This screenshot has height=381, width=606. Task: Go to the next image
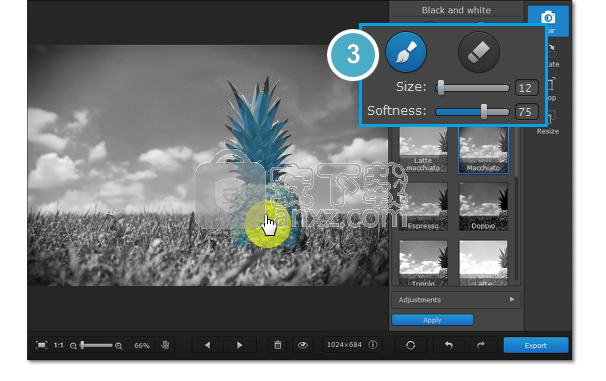(x=240, y=345)
